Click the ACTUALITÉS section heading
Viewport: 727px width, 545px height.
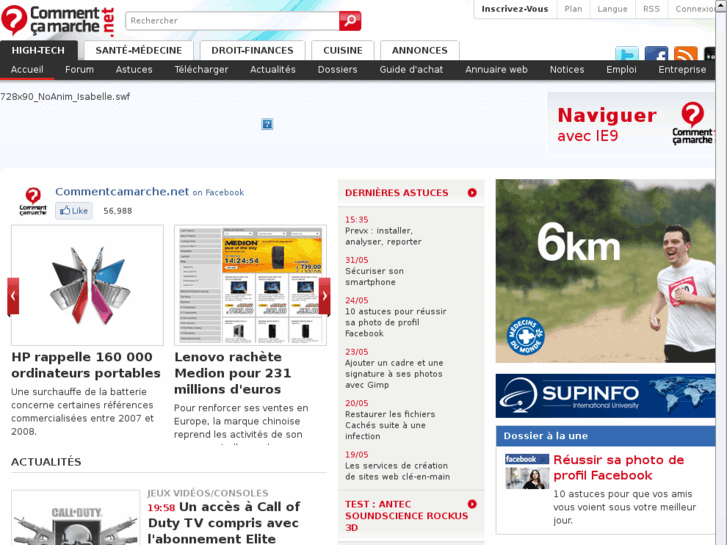[x=46, y=462]
